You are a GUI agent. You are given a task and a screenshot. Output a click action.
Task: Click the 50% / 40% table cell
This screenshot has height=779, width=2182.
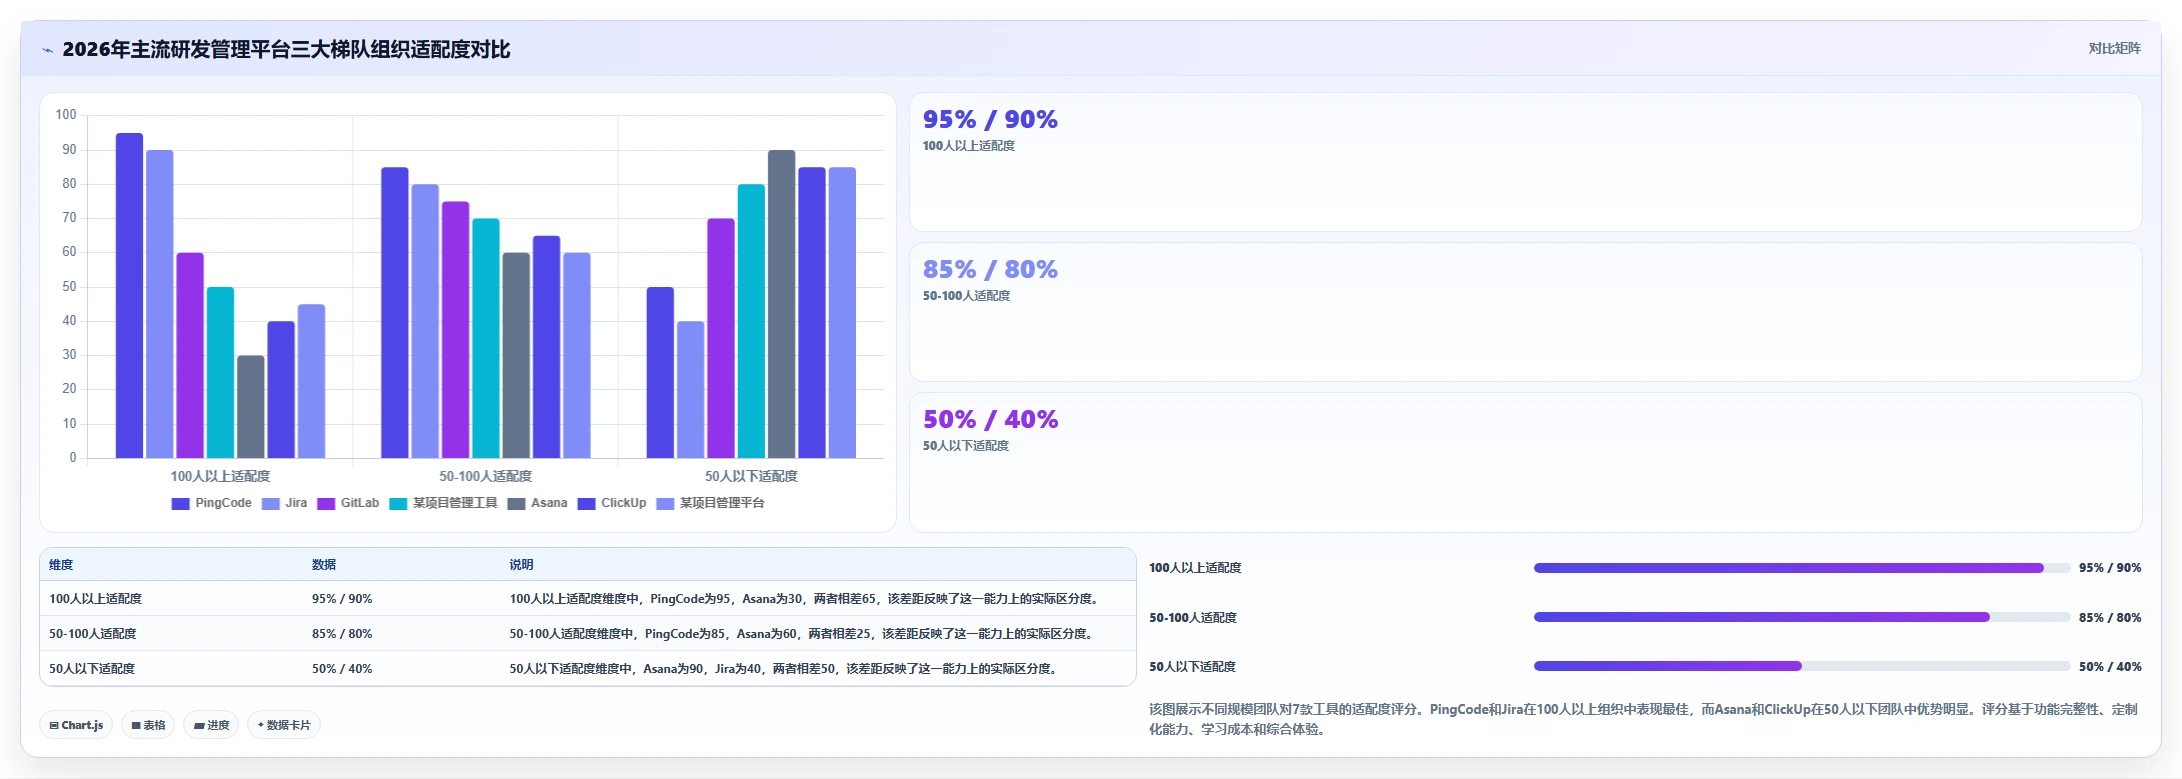[342, 669]
